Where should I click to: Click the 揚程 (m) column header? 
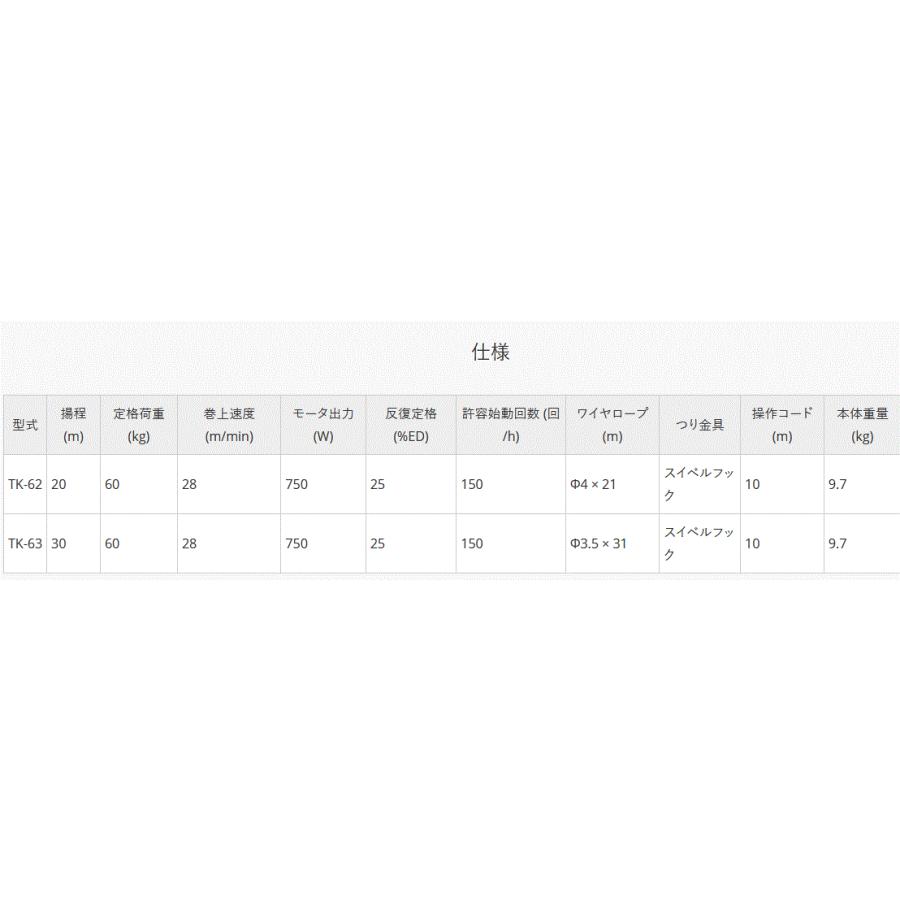(x=73, y=425)
